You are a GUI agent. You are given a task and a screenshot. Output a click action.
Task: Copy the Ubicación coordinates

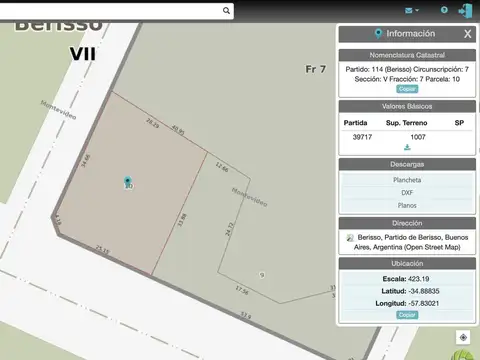407,315
